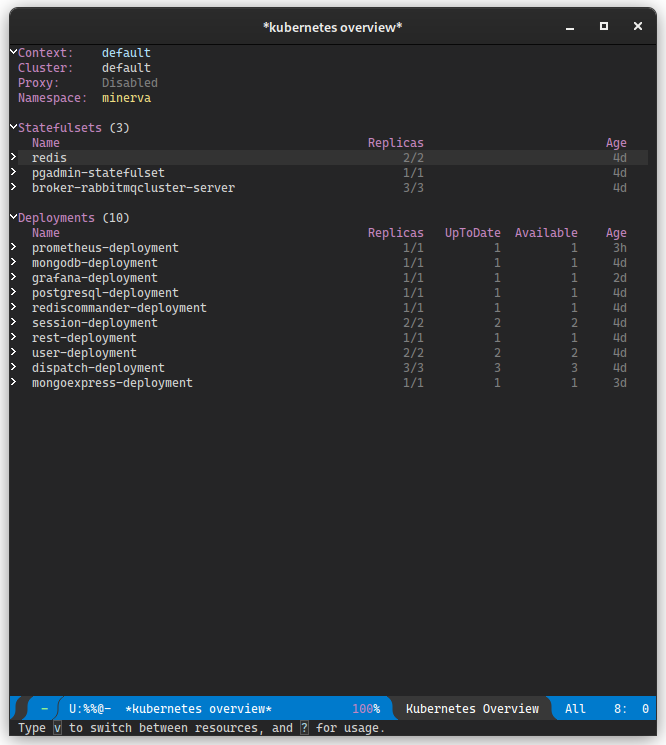
Task: Click the All position indicator
Action: 575,709
